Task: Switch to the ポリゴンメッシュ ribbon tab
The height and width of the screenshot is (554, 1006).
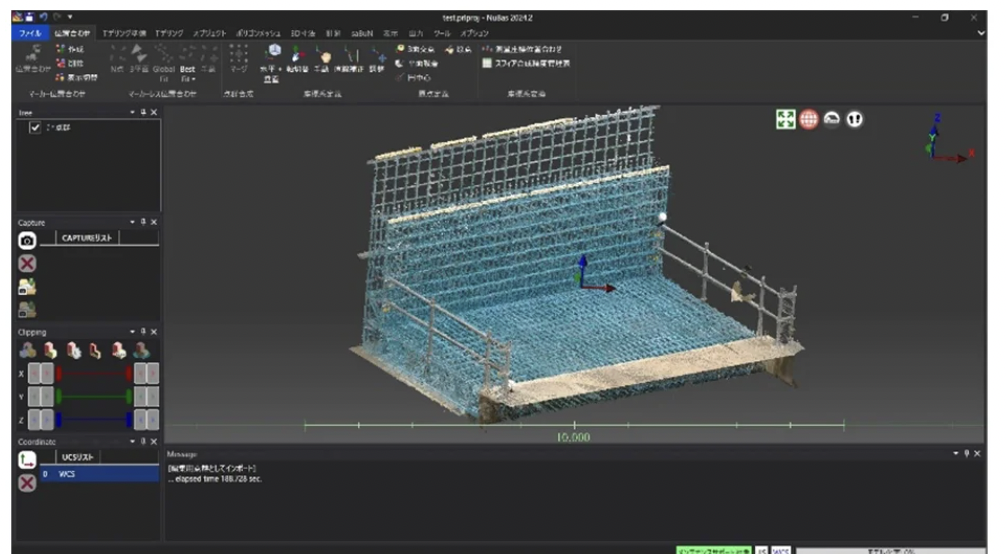Action: 258,33
